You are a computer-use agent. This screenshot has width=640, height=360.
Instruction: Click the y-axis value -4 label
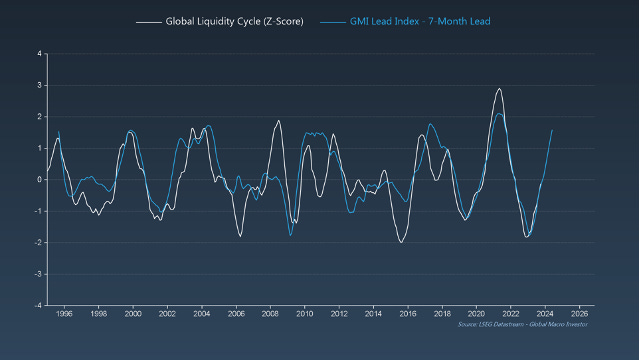[38, 305]
